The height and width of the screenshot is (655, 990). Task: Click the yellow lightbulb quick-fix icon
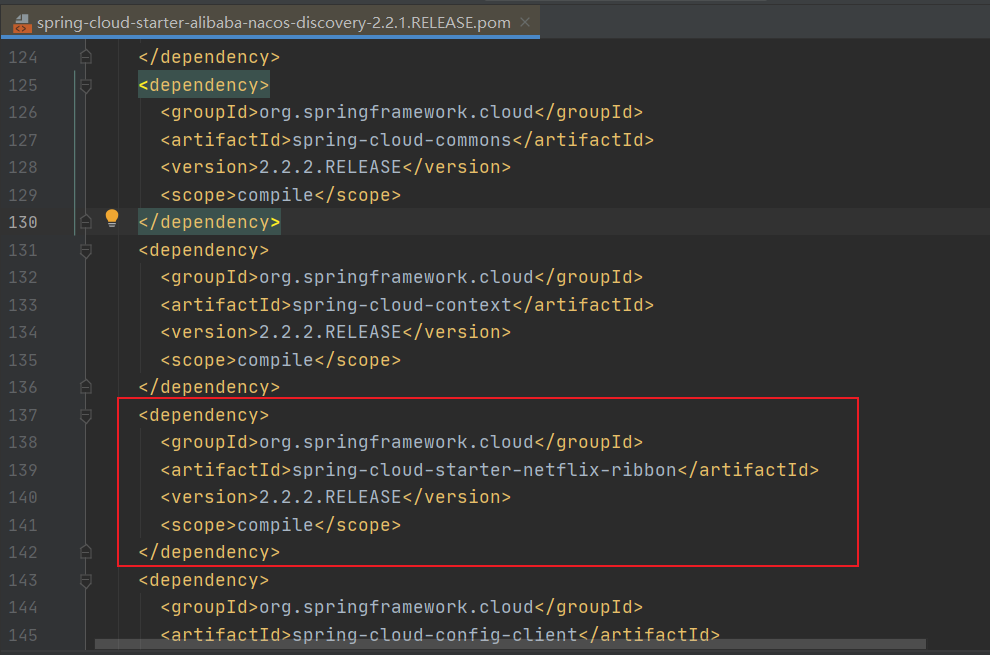[112, 219]
